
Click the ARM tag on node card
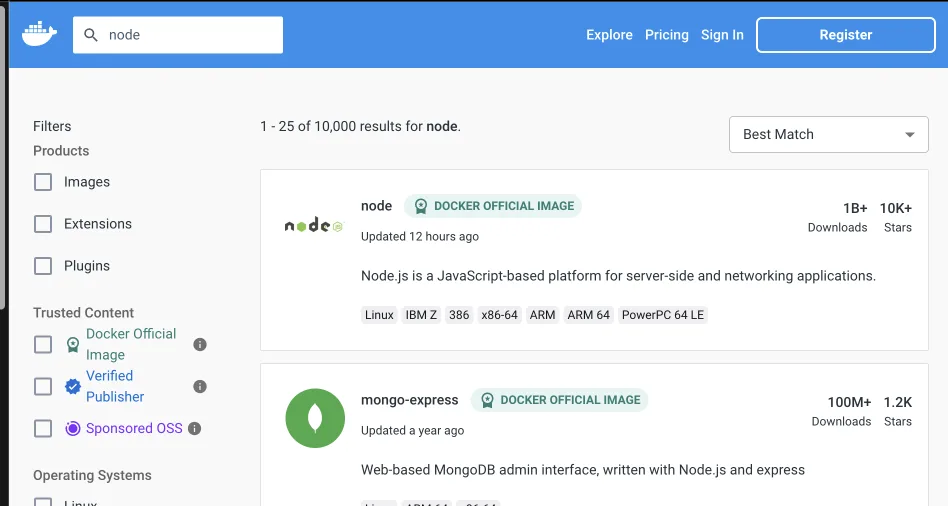tap(542, 315)
